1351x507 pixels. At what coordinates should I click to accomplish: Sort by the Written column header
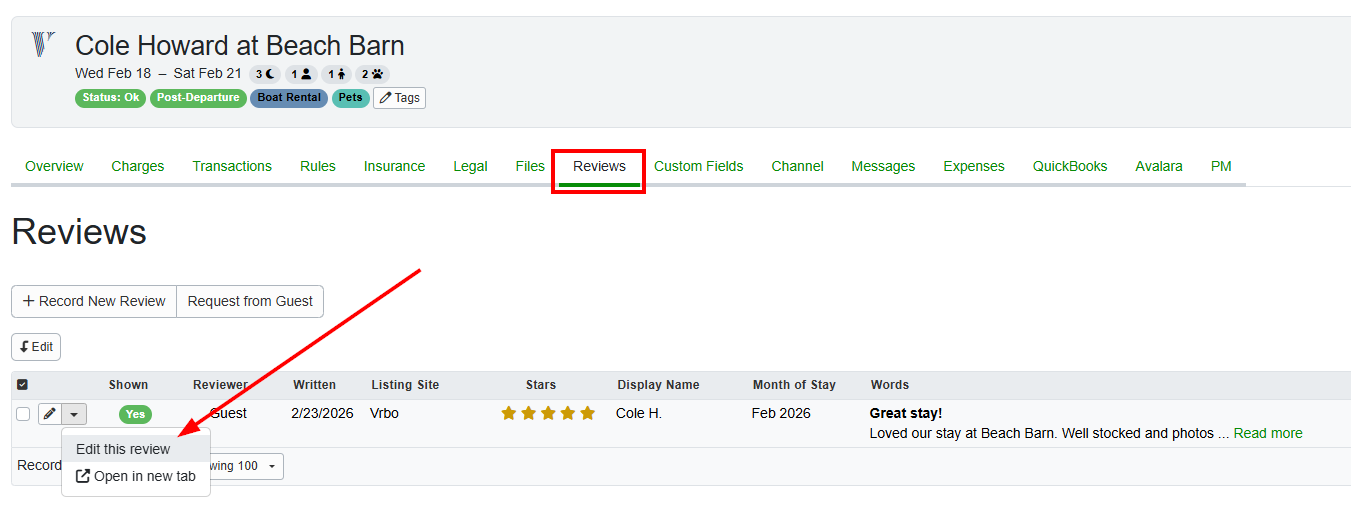(314, 384)
